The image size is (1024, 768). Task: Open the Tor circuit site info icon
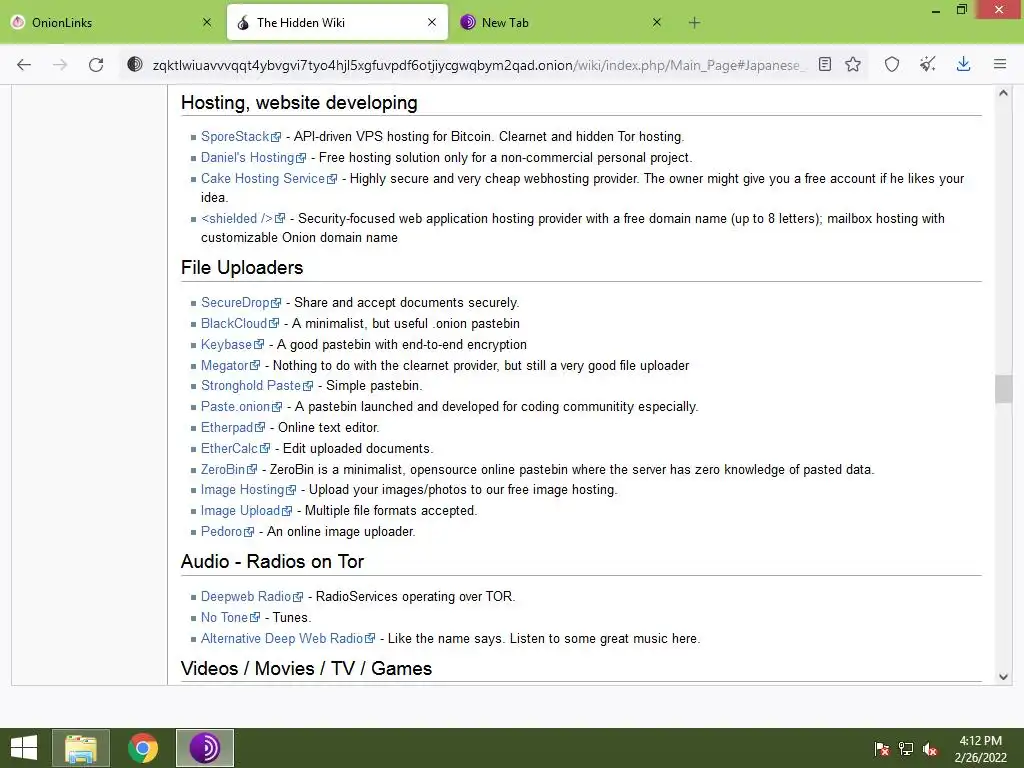[x=135, y=65]
